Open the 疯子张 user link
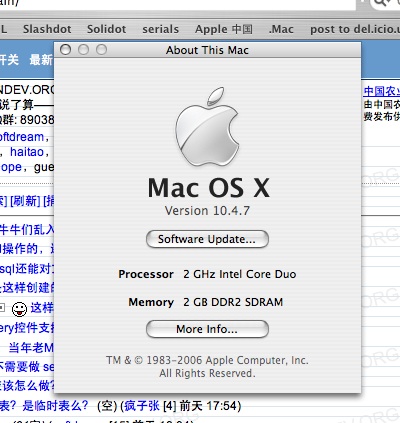The height and width of the screenshot is (423, 400). click(x=142, y=406)
